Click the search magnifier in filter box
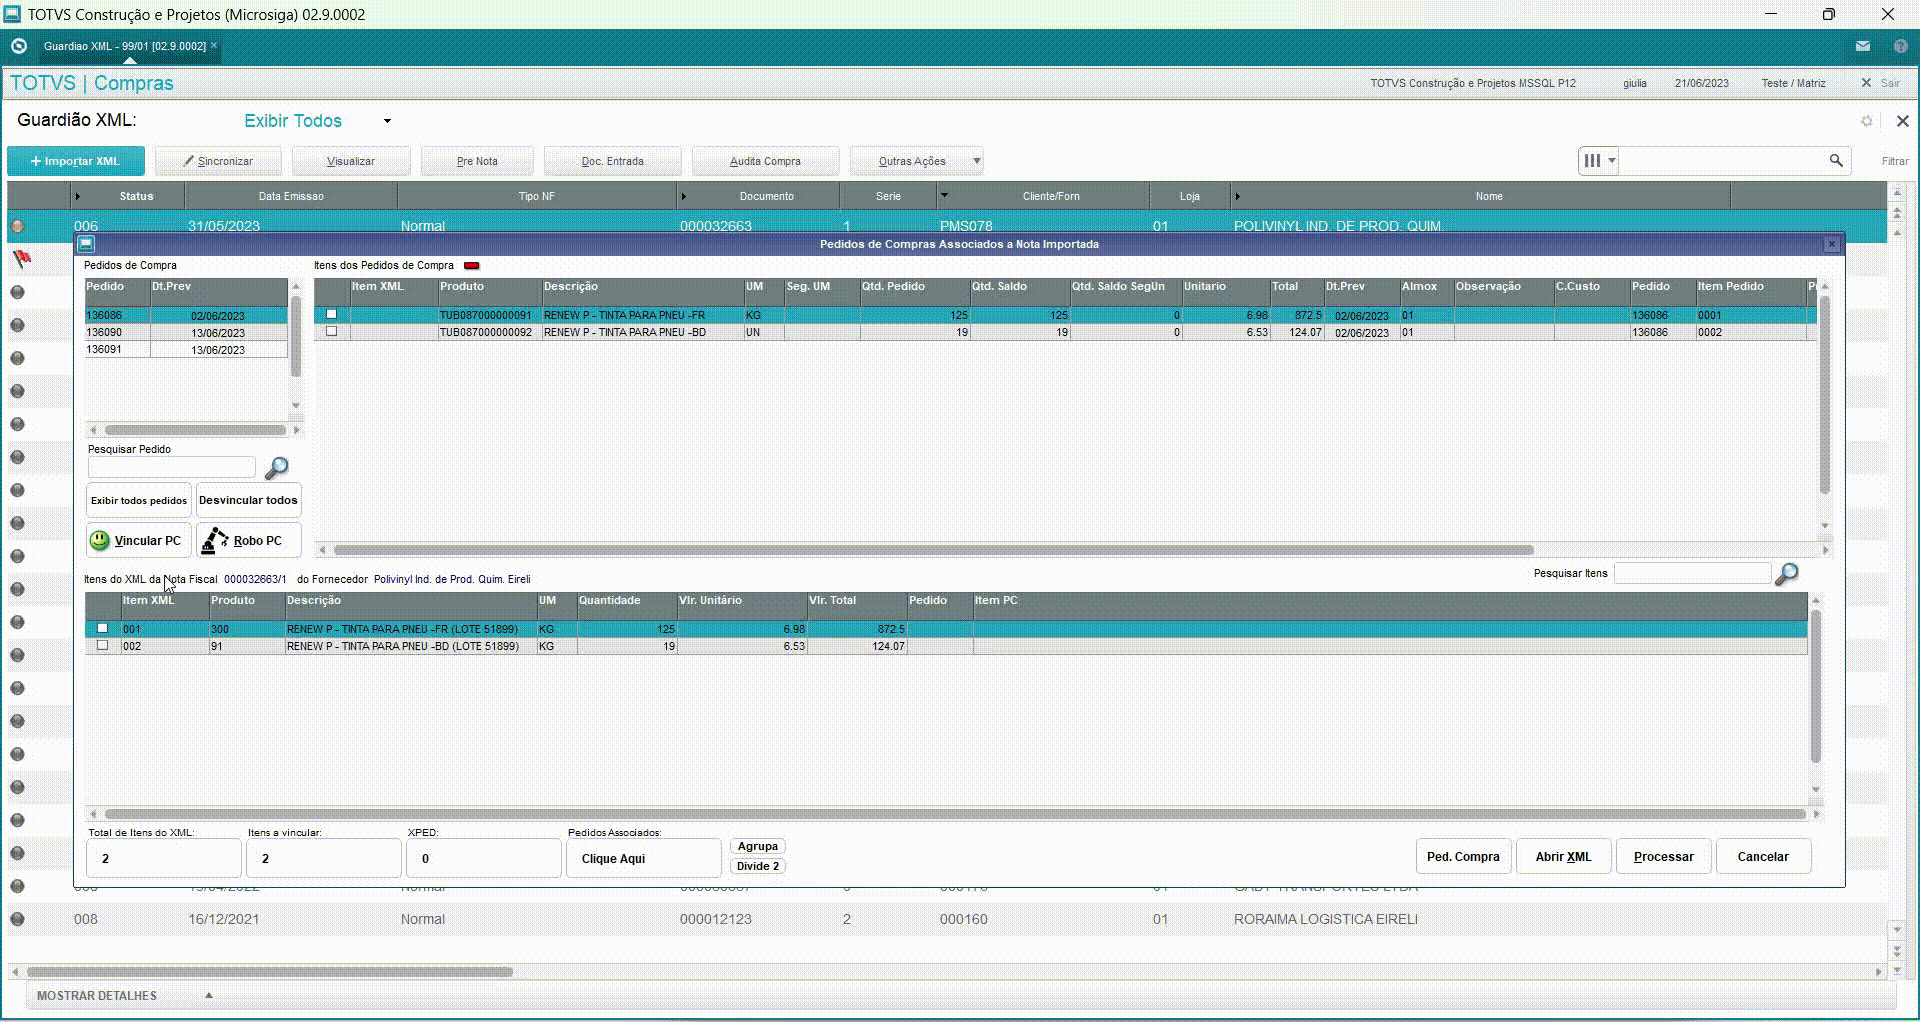This screenshot has width=1920, height=1022. tap(1836, 160)
